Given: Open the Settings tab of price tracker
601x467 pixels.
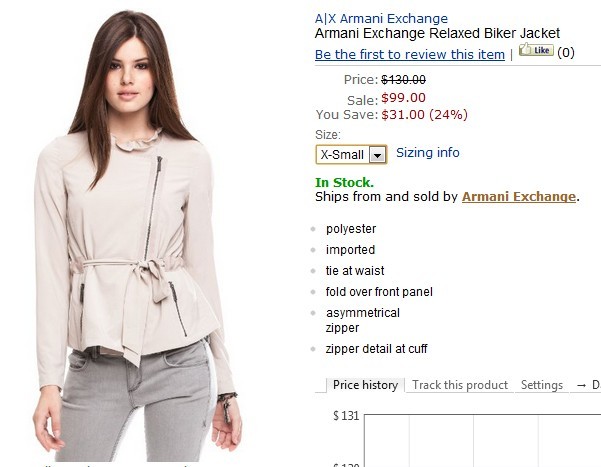Looking at the screenshot, I should pos(542,385).
